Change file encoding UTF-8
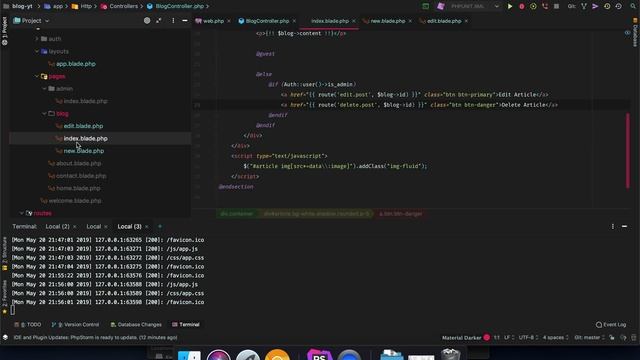This screenshot has width=640, height=360. 528,338
